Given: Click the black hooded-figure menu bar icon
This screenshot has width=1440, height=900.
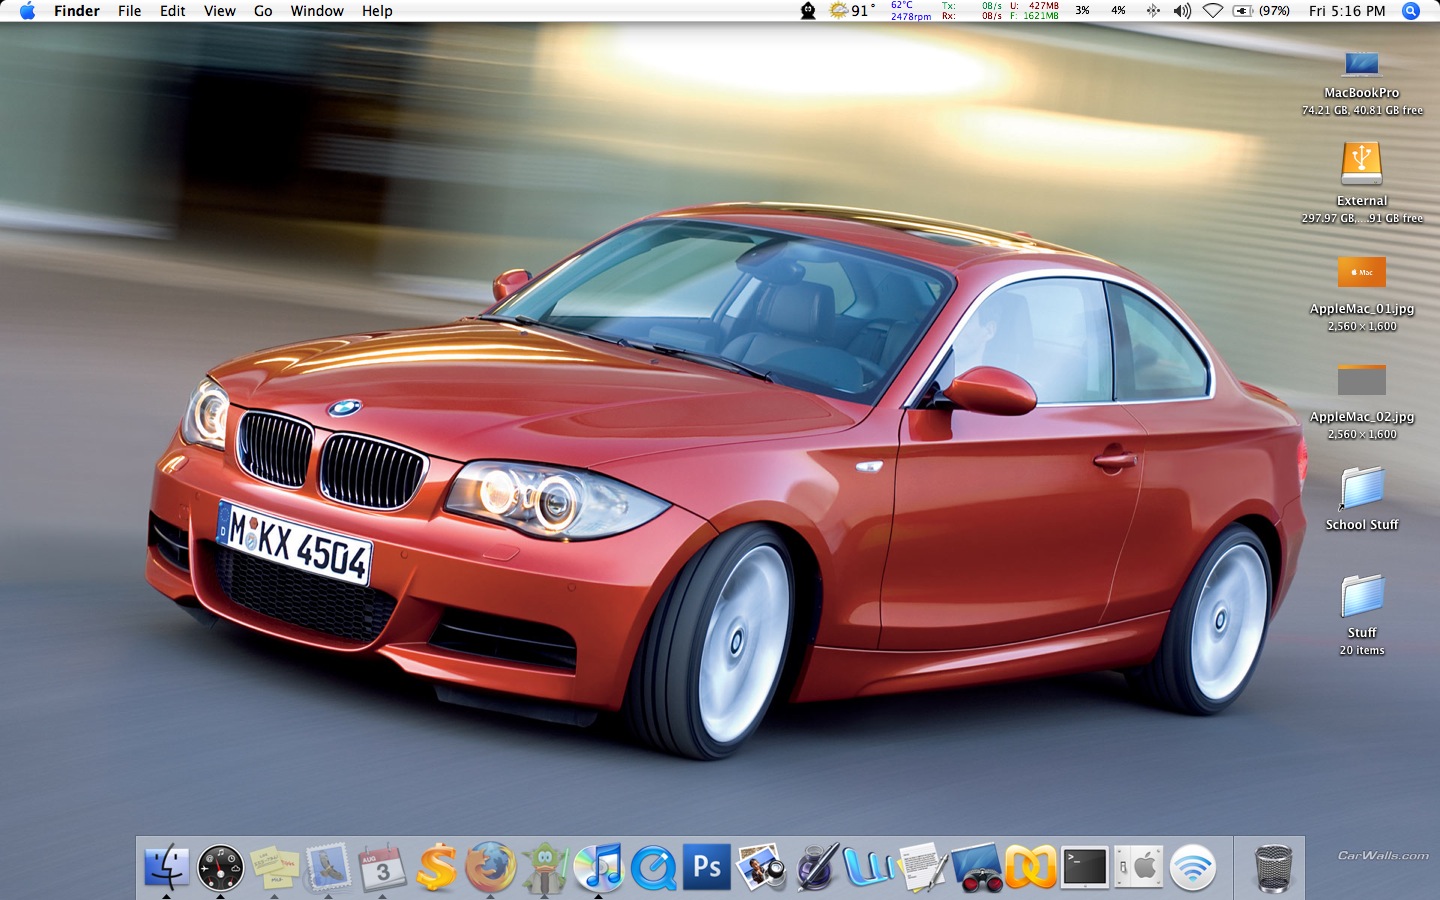Looking at the screenshot, I should 808,11.
